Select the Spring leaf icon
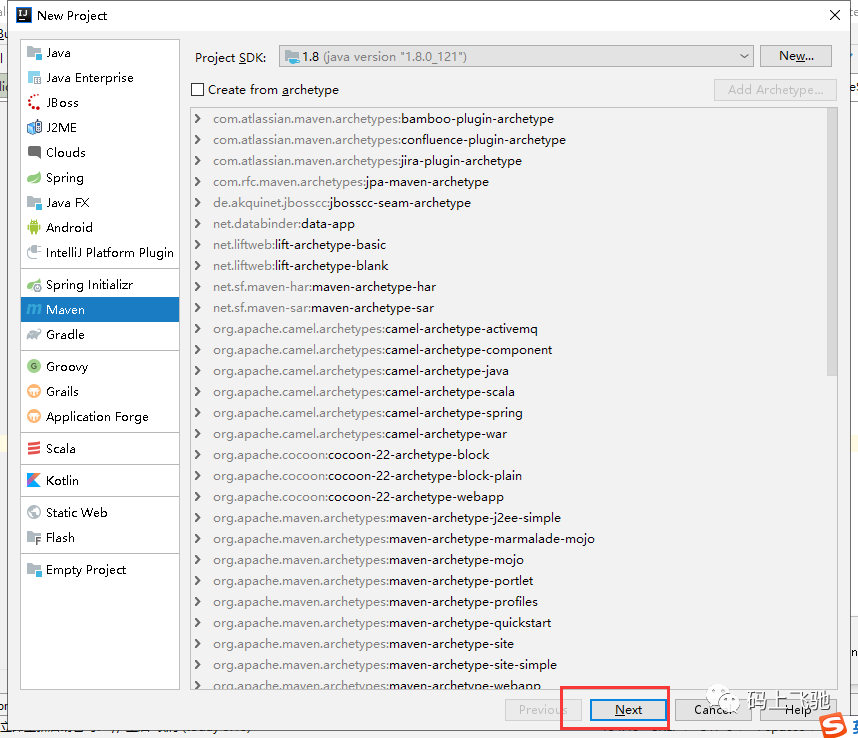 click(x=34, y=178)
